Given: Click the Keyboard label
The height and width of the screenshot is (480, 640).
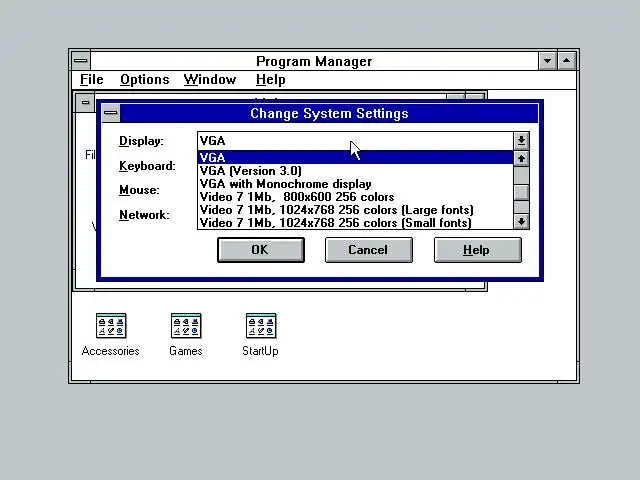Looking at the screenshot, I should 147,166.
